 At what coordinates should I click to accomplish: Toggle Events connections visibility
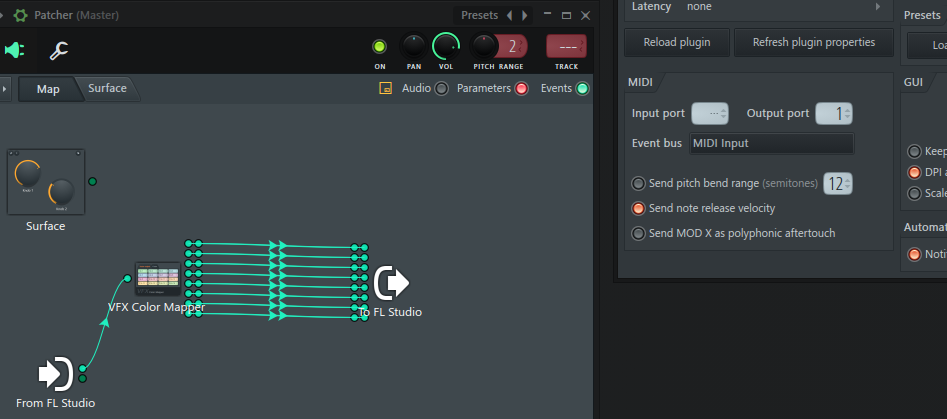582,89
